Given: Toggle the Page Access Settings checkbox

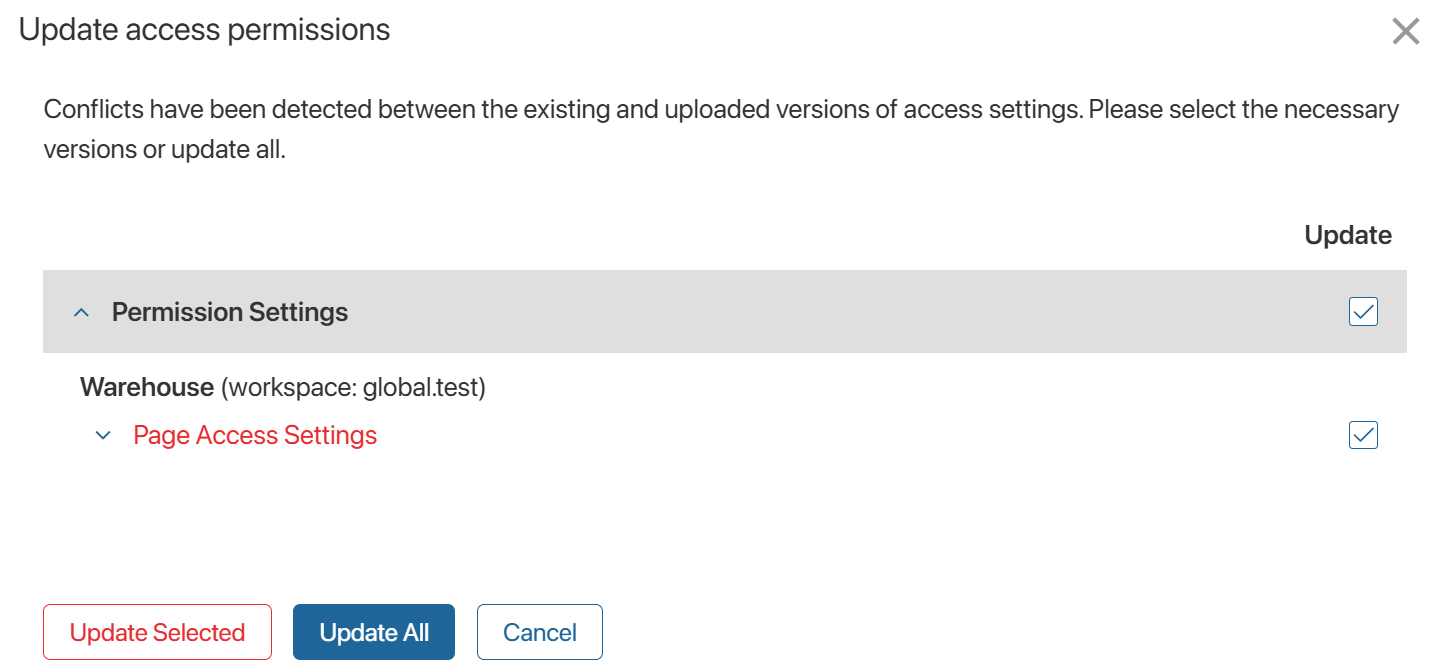Looking at the screenshot, I should pyautogui.click(x=1363, y=435).
